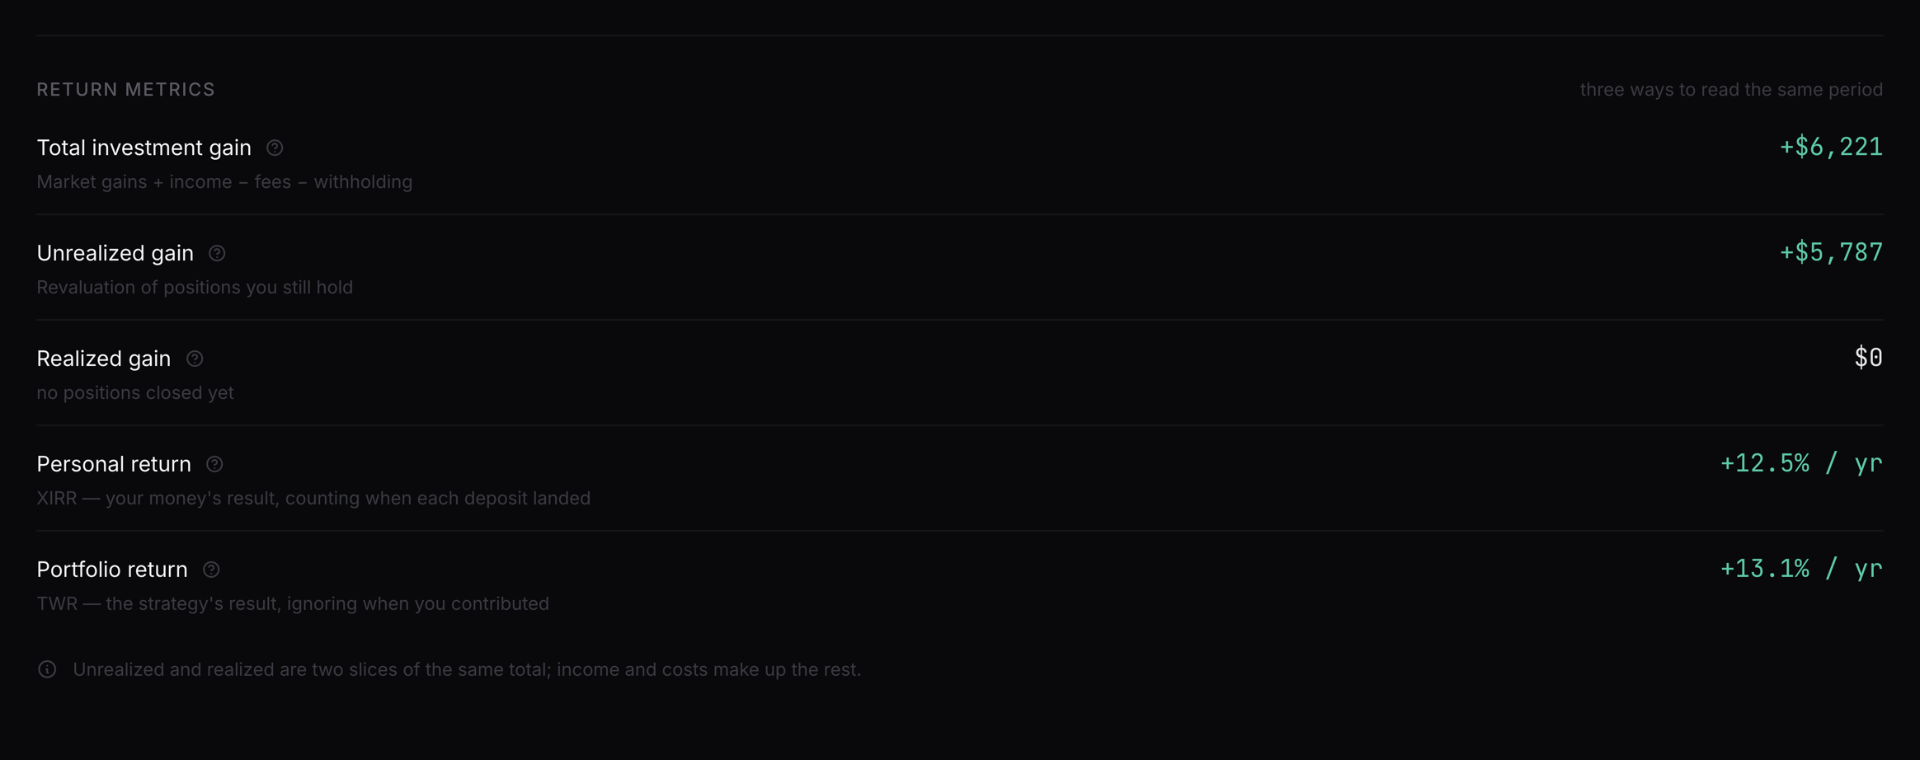This screenshot has width=1920, height=760.
Task: Show tooltip for Personal return
Action: tap(214, 464)
